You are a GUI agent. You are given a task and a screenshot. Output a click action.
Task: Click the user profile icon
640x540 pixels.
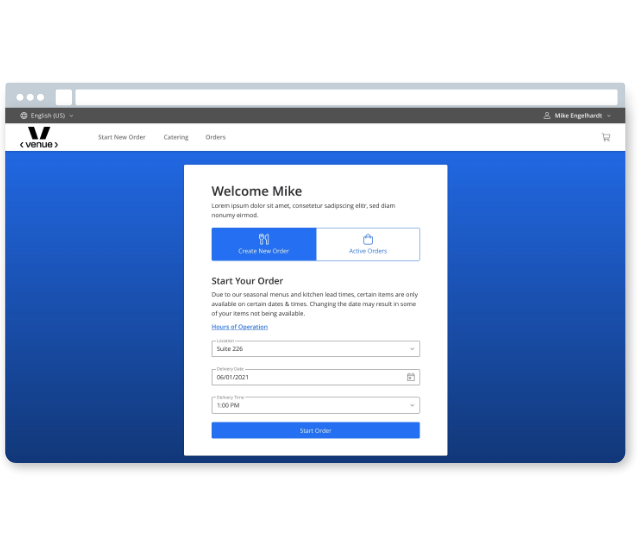tap(547, 116)
